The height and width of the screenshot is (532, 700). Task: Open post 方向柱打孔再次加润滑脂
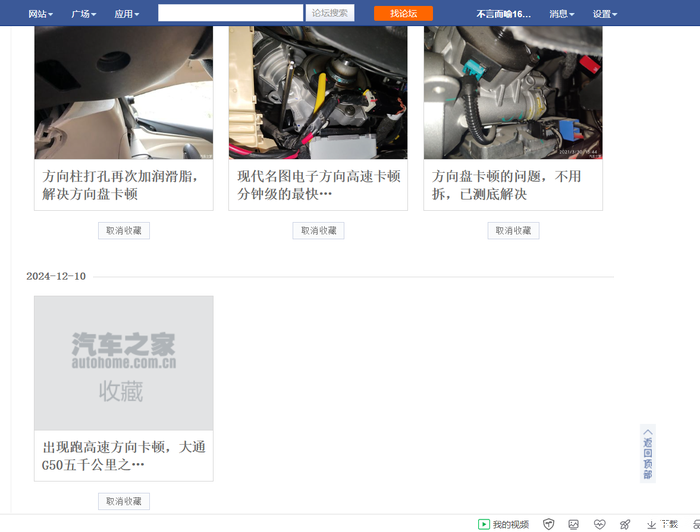click(120, 185)
